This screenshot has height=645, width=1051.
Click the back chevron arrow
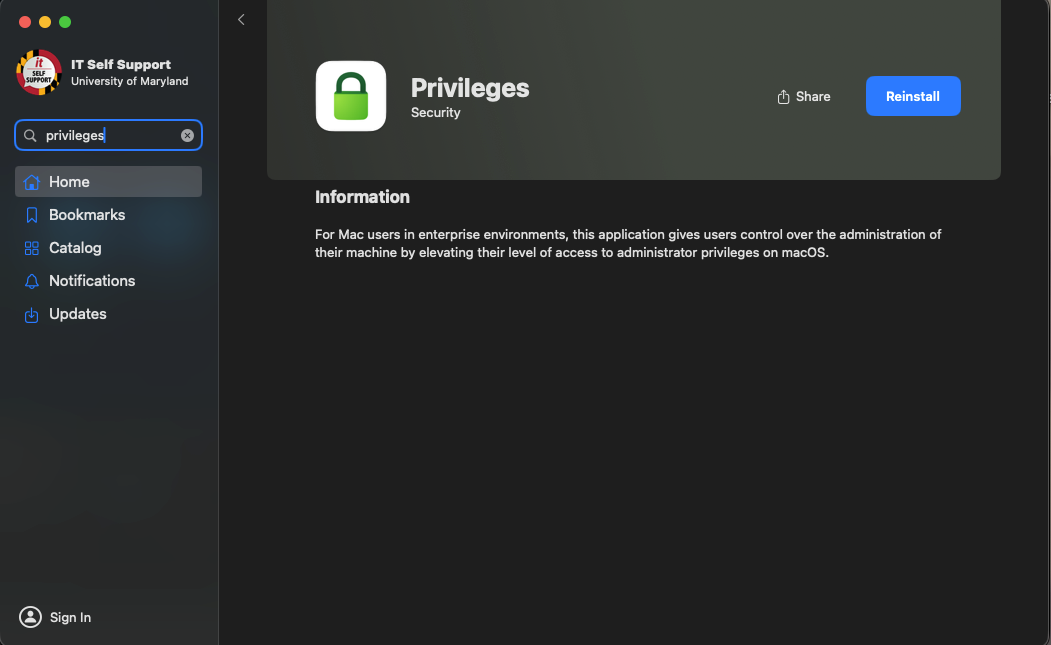[x=241, y=19]
